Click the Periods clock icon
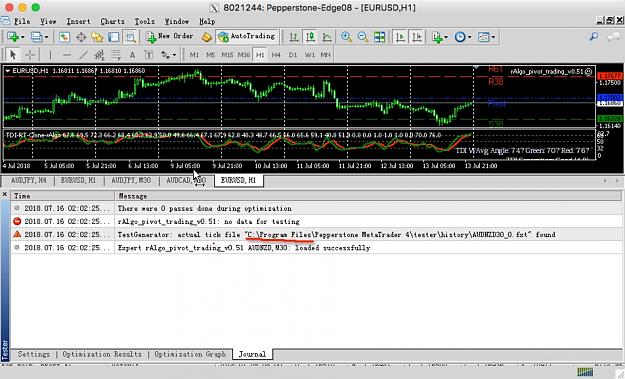625x379 pixels. [460, 37]
